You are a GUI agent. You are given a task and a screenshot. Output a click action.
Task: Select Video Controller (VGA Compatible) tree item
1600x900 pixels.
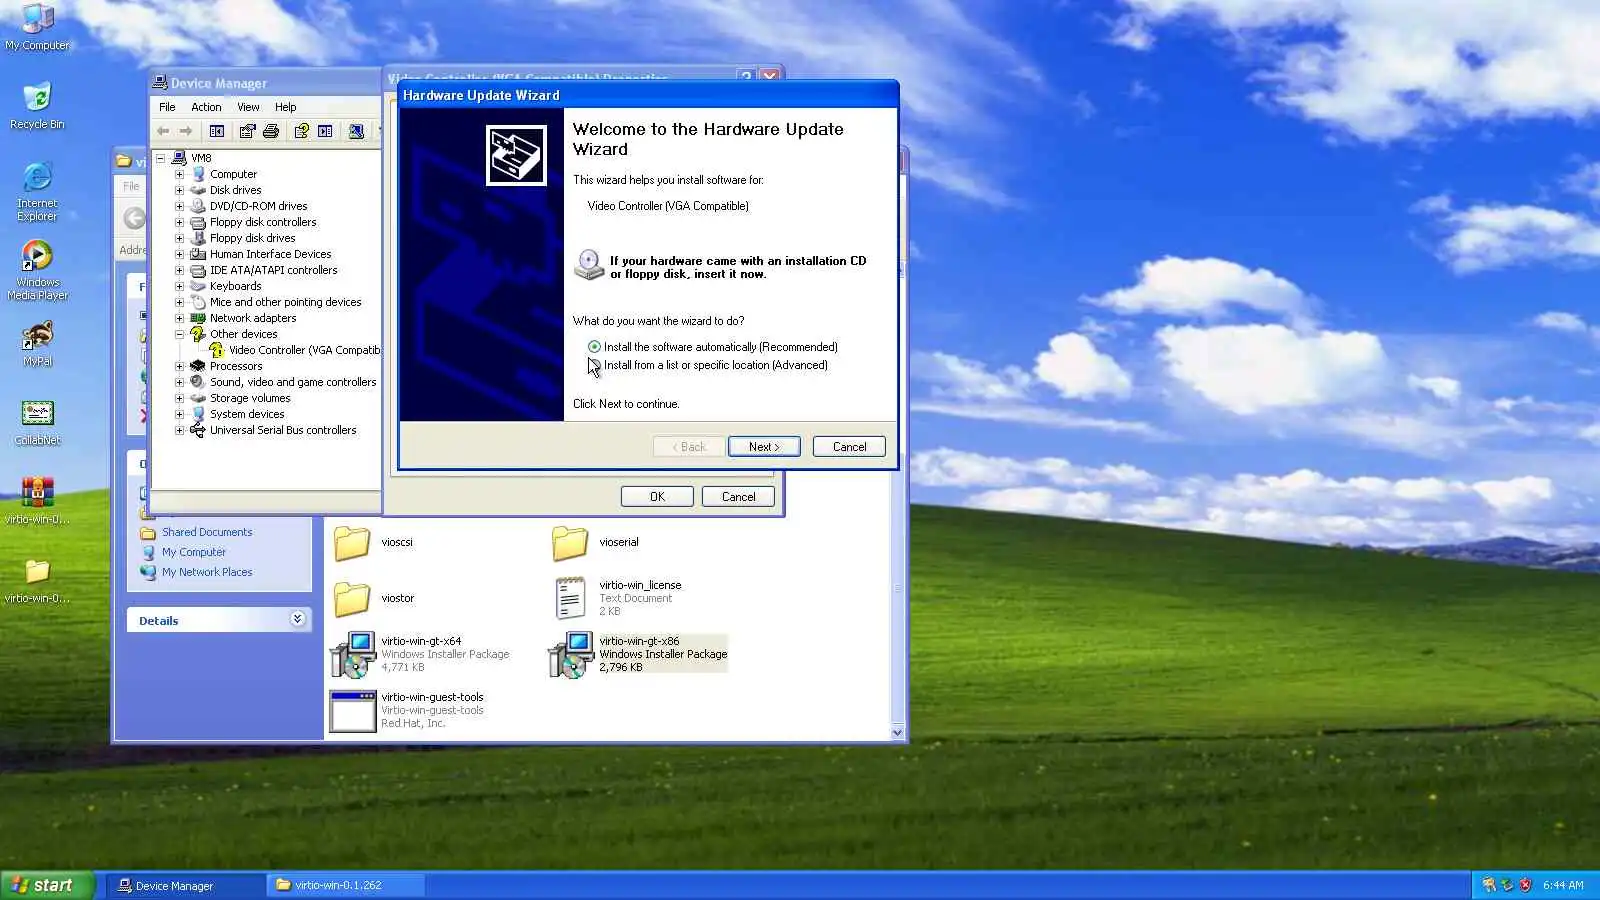[x=305, y=350]
